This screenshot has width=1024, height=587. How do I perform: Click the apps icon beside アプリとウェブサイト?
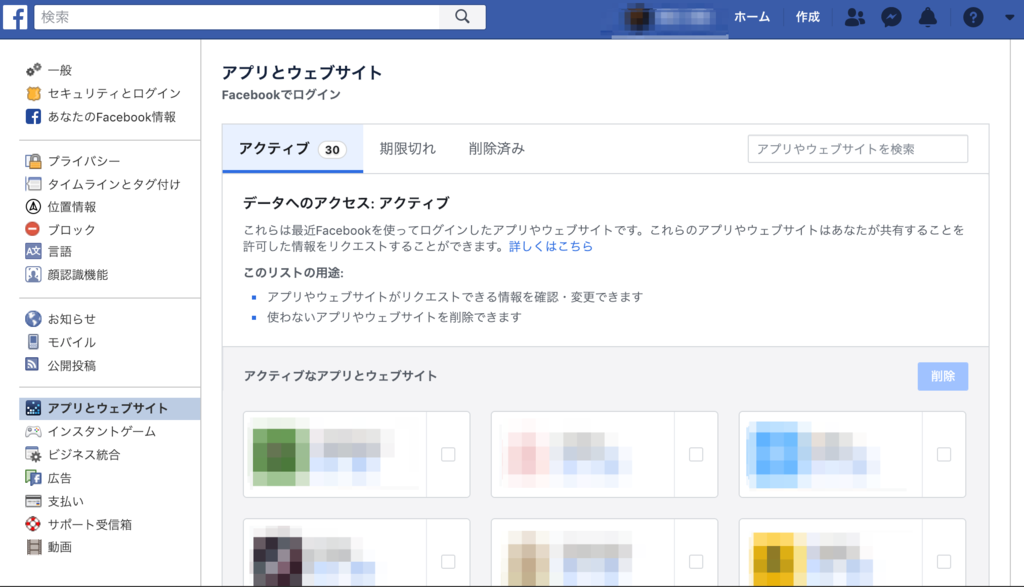pyautogui.click(x=33, y=408)
